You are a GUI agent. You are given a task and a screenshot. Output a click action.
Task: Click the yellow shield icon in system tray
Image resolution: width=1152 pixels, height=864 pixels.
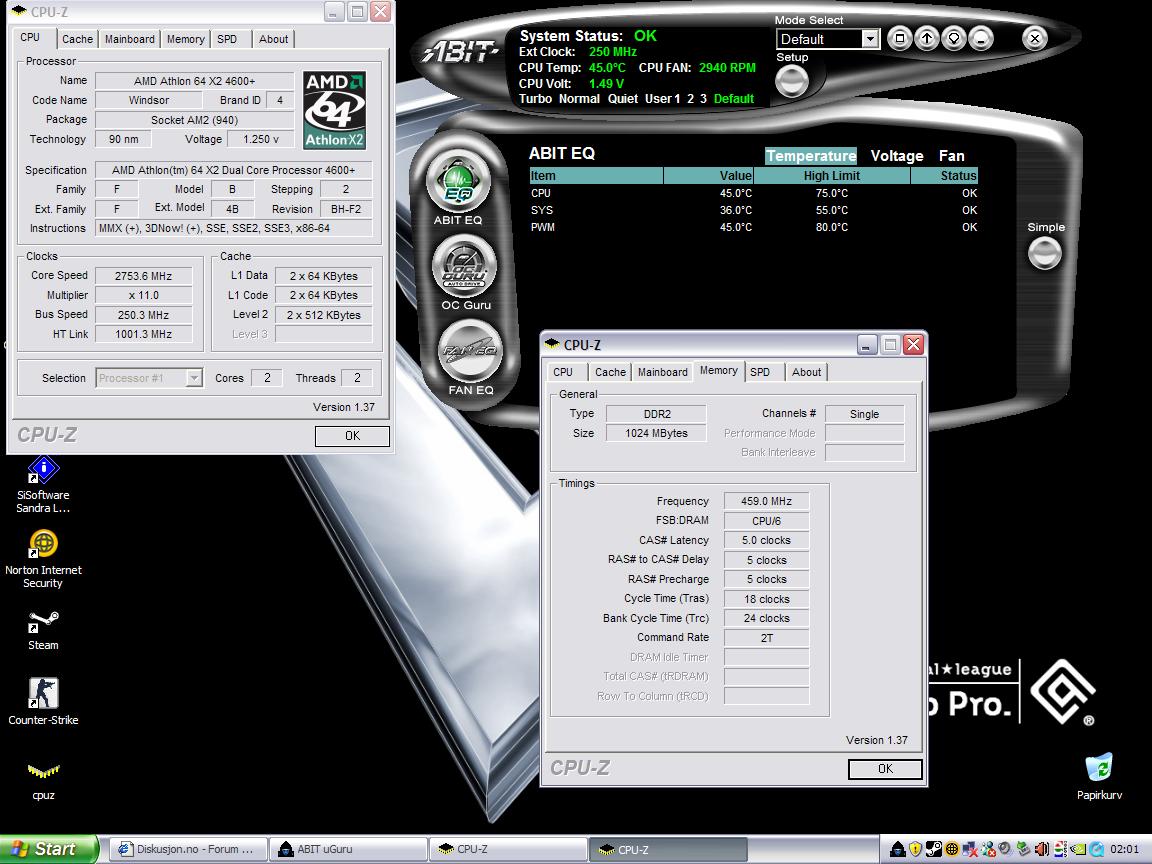915,849
